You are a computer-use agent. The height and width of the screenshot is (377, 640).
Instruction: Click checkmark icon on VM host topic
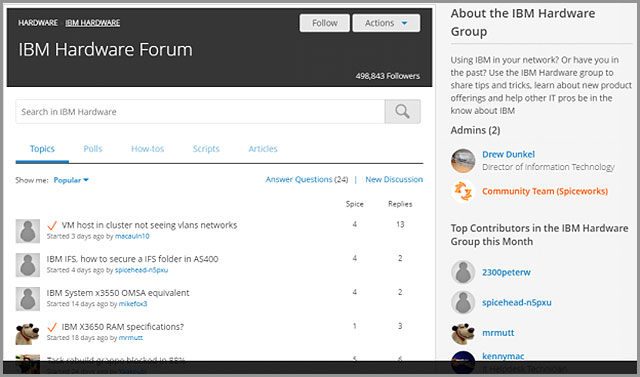pos(52,225)
